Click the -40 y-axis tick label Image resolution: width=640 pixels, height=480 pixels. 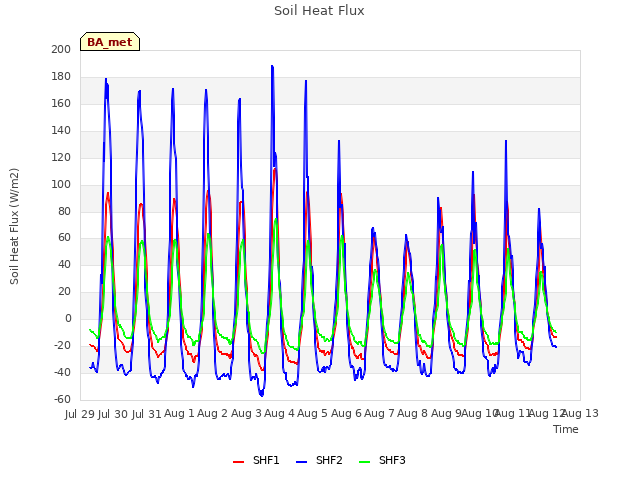62,372
